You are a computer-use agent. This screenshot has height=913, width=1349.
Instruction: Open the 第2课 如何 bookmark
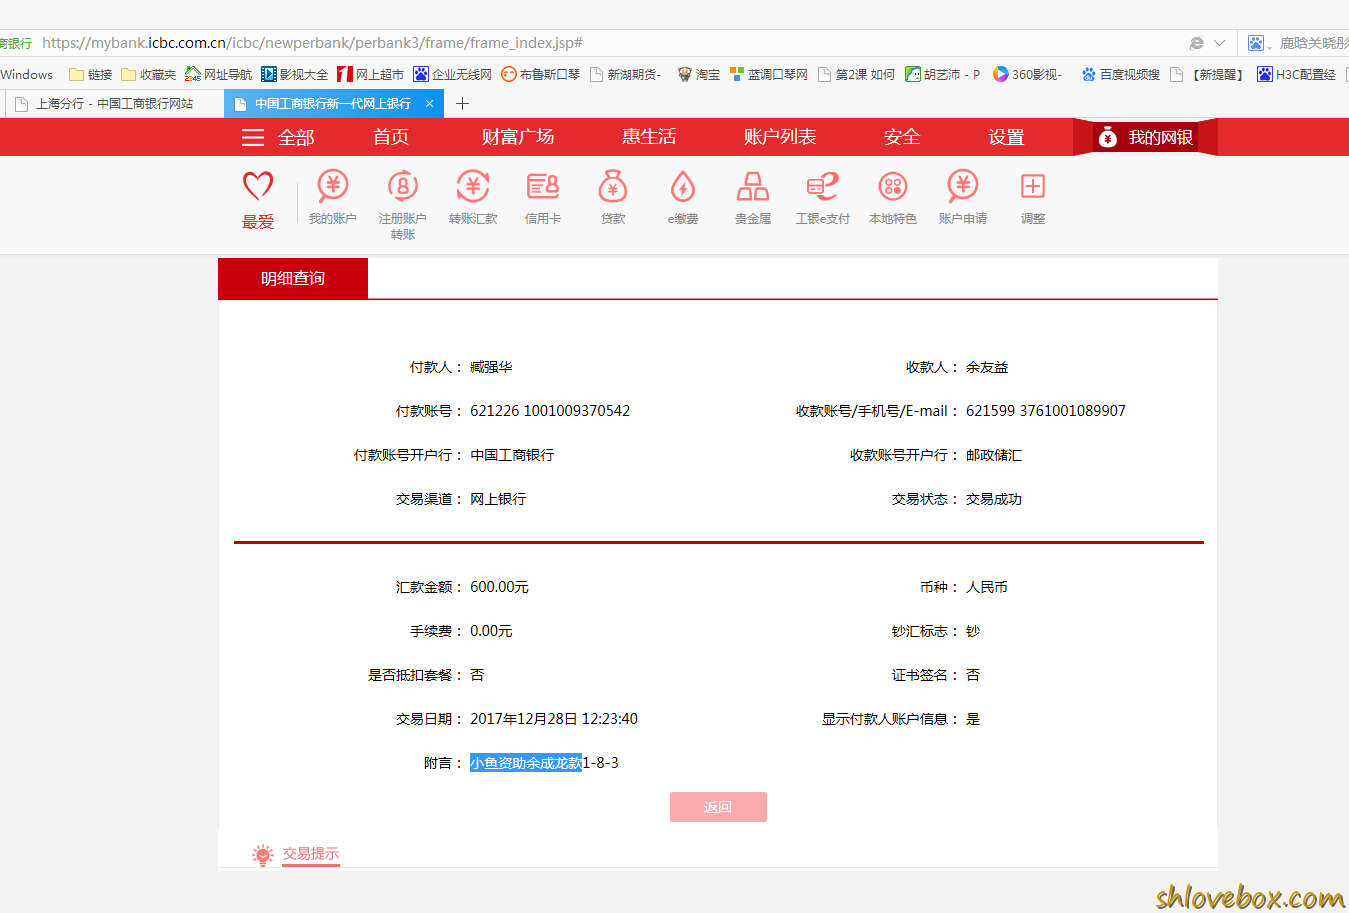[856, 74]
